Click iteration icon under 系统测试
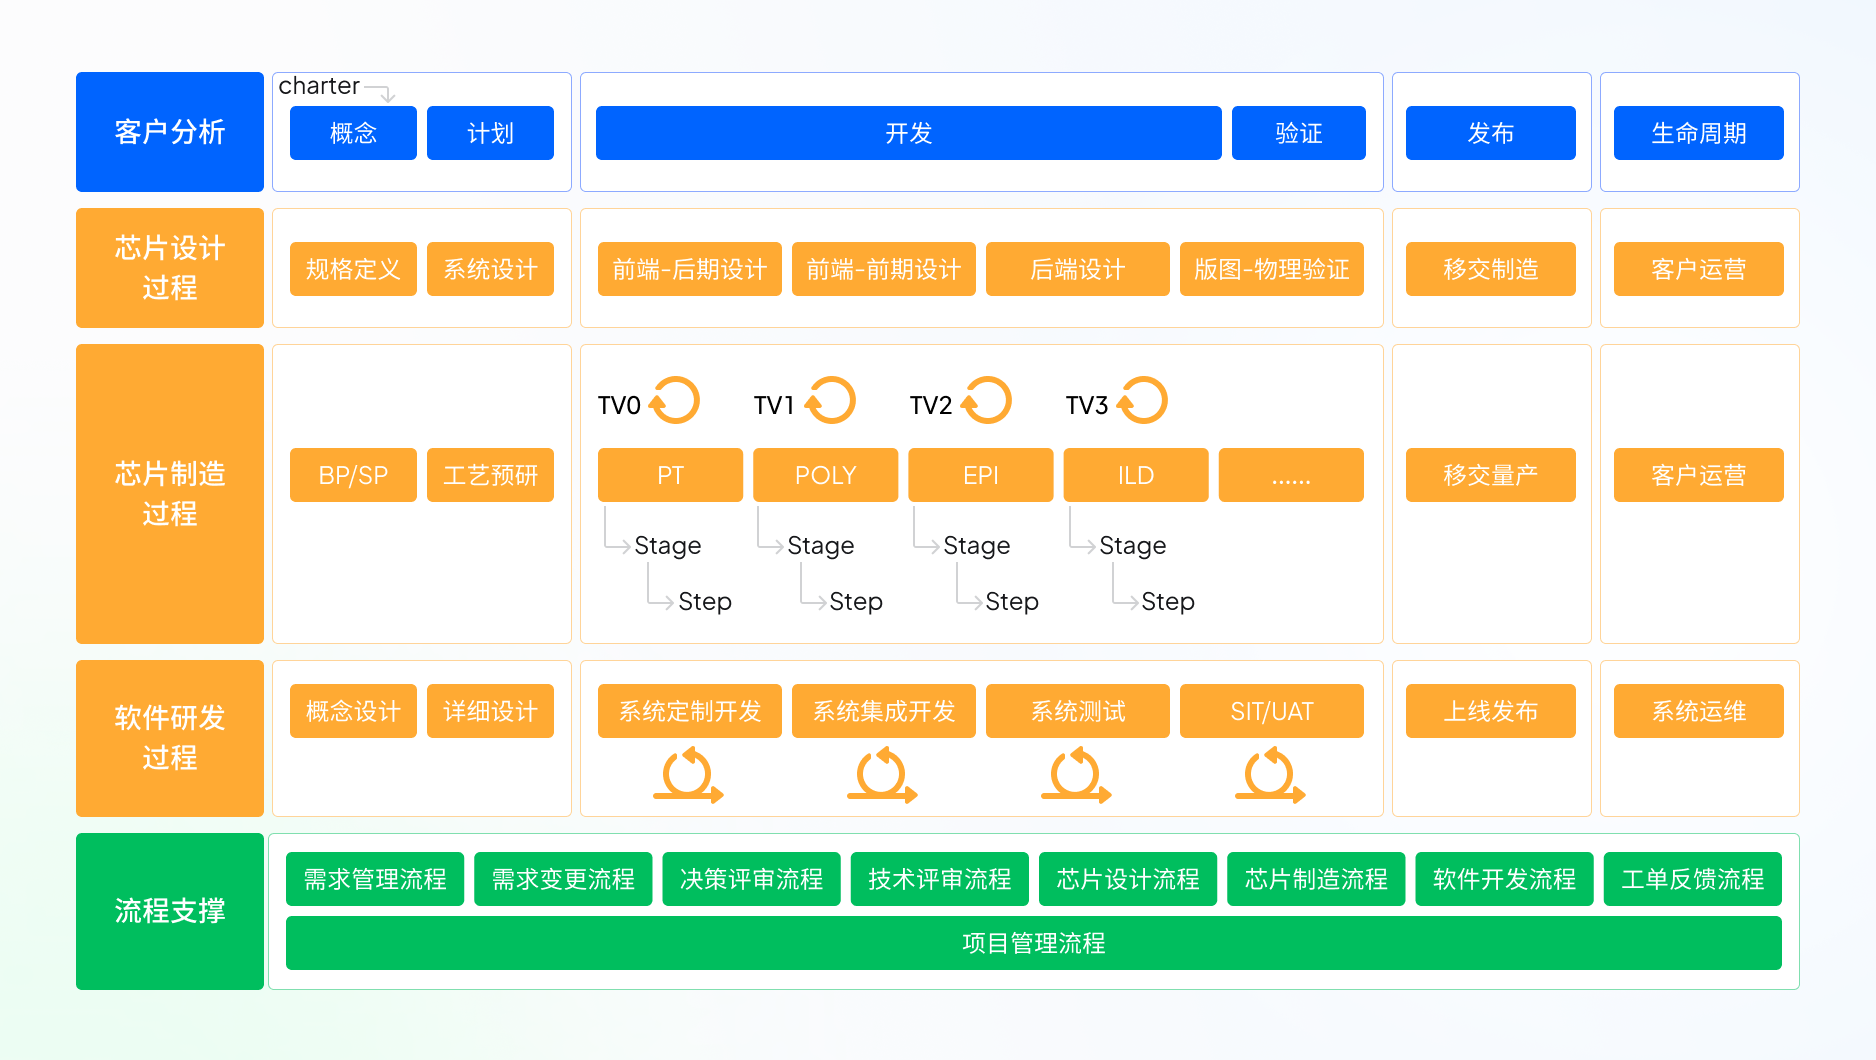The height and width of the screenshot is (1060, 1876). click(1076, 775)
